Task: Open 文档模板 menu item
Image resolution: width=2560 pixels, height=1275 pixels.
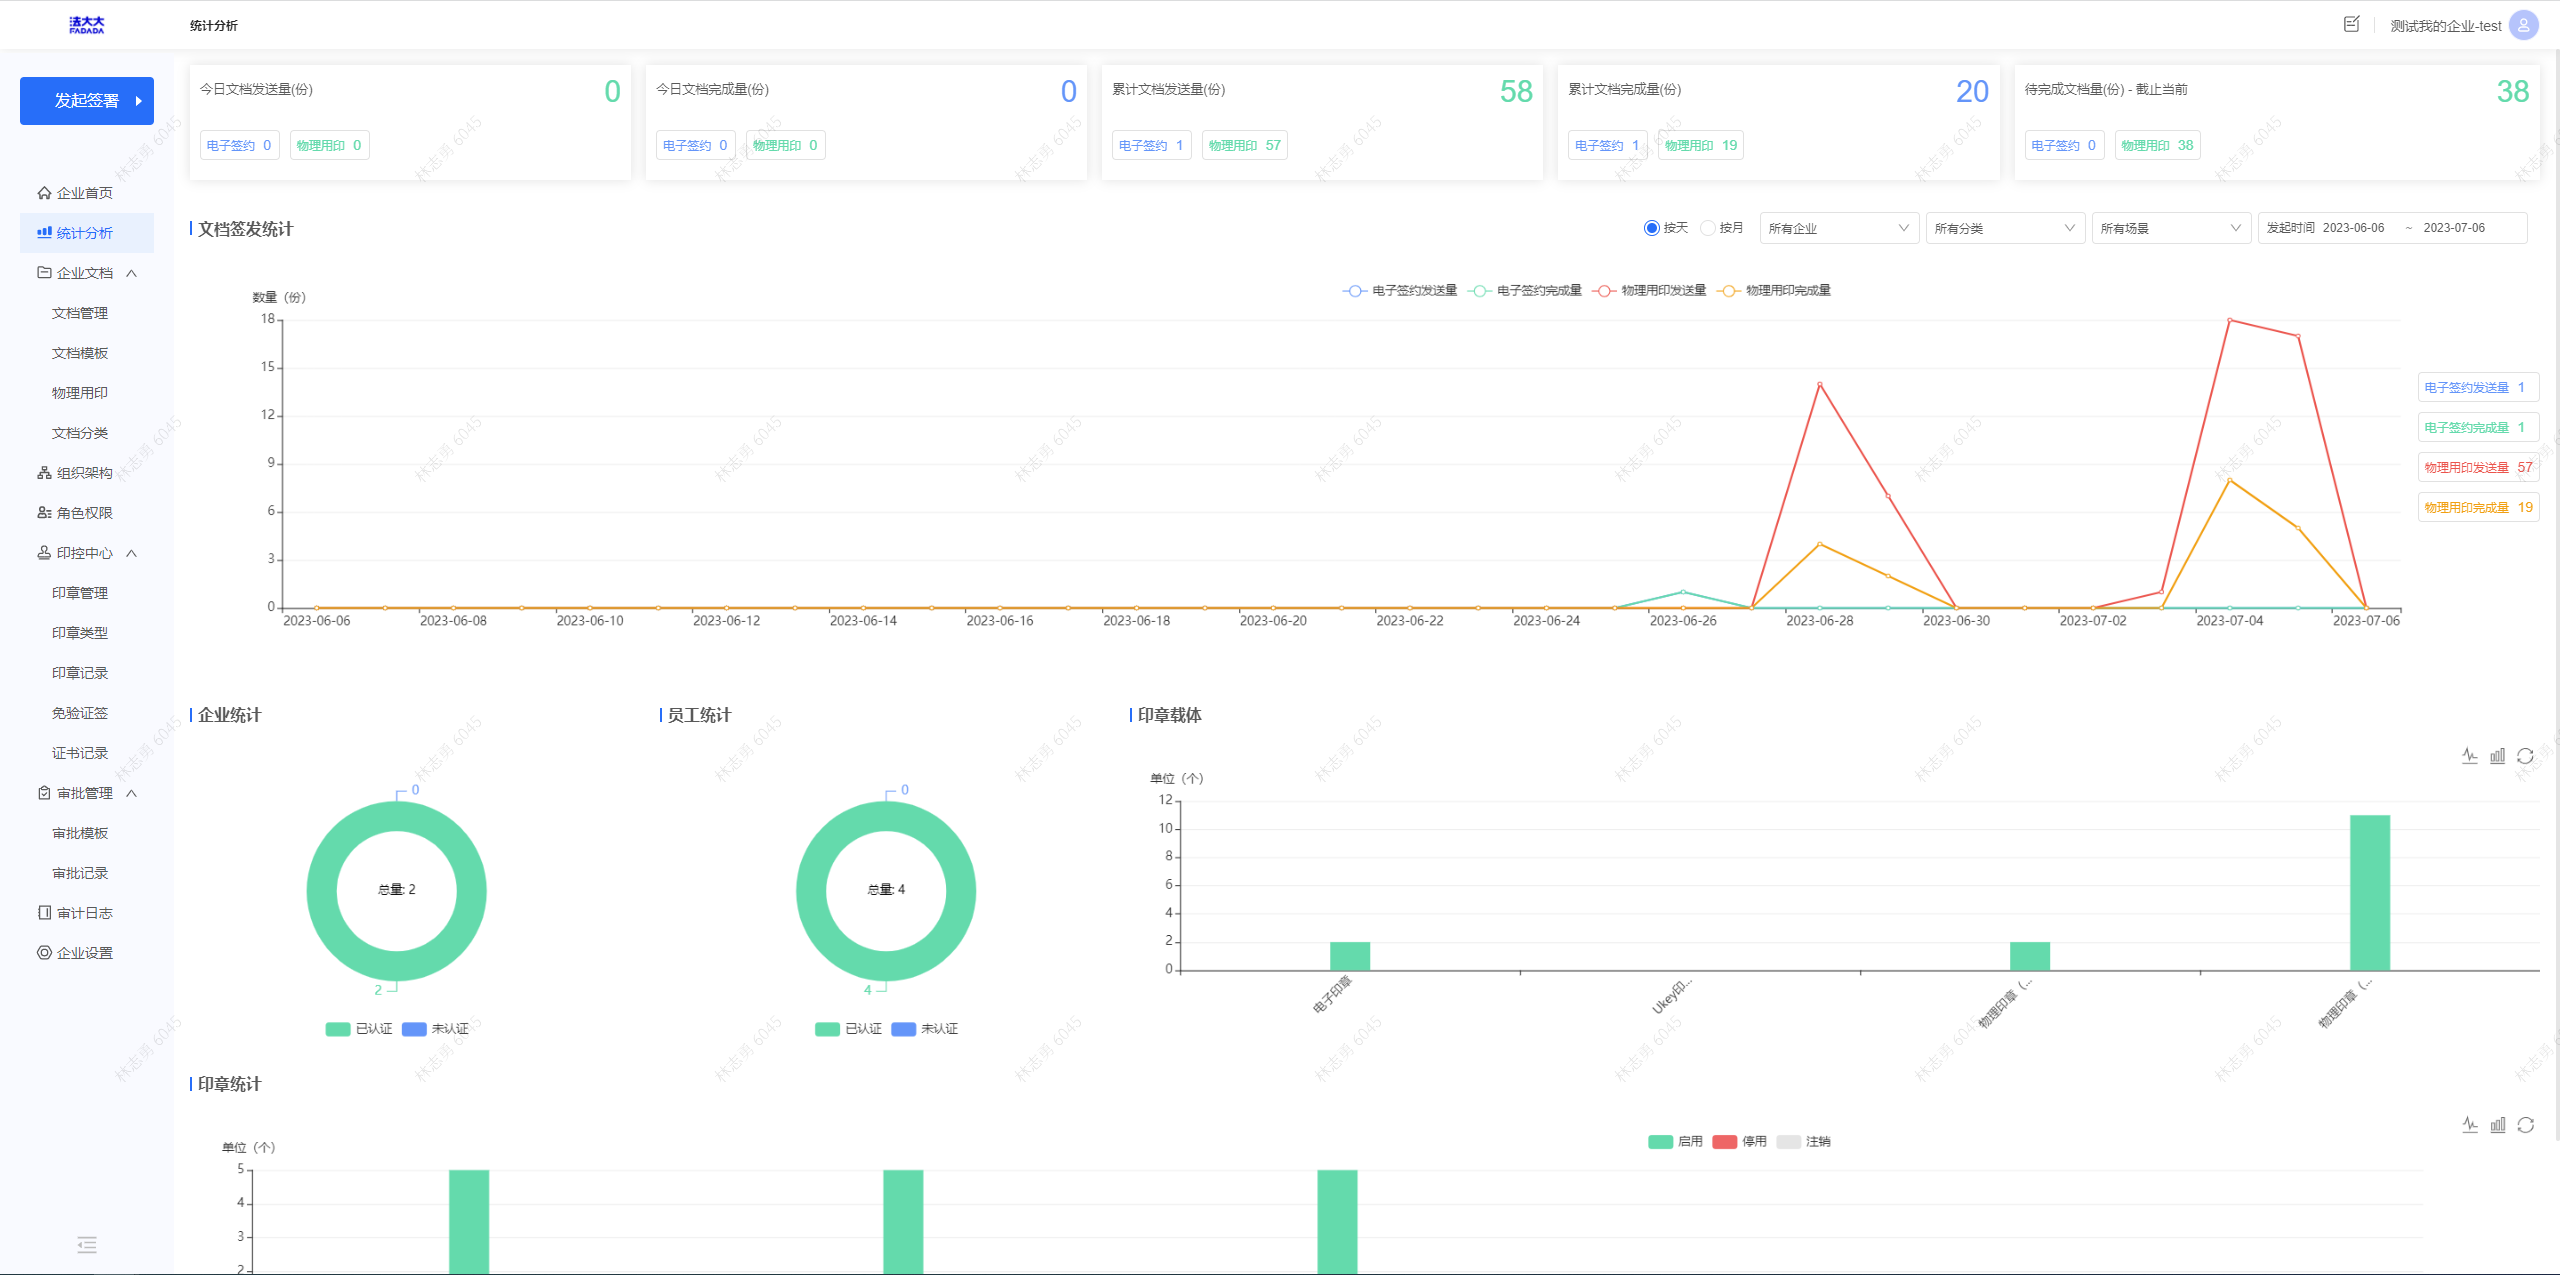Action: pyautogui.click(x=80, y=353)
